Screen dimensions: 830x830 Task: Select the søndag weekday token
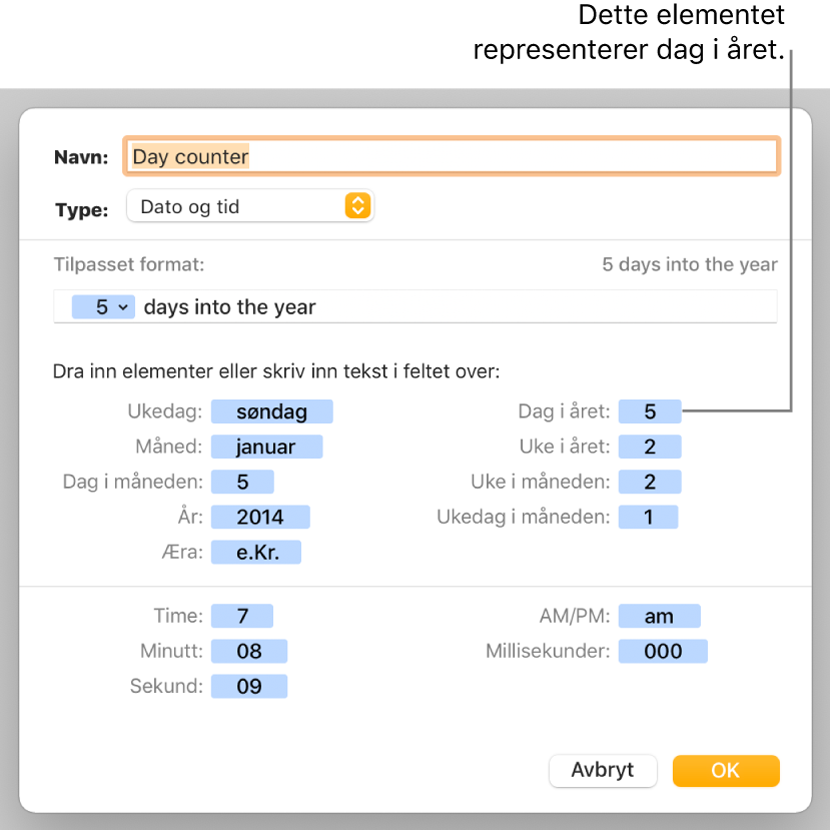click(283, 411)
